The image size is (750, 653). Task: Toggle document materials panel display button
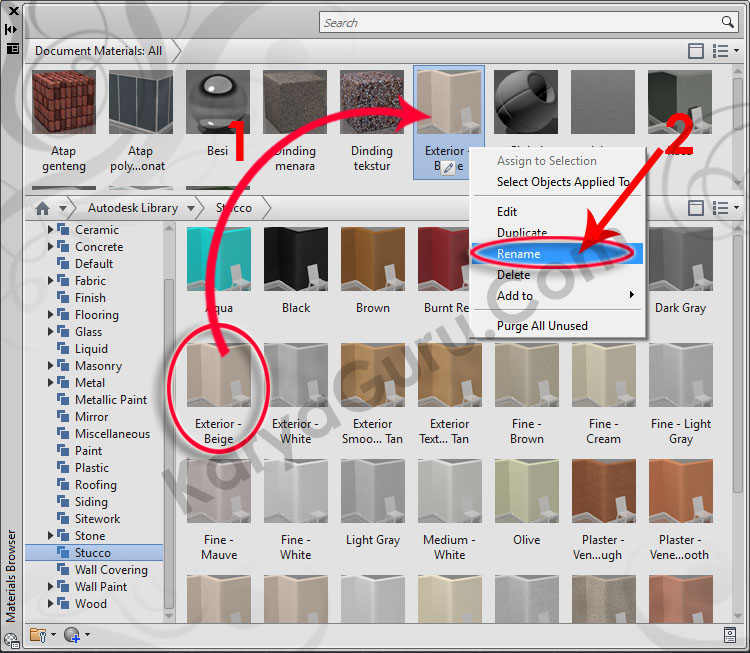point(696,50)
